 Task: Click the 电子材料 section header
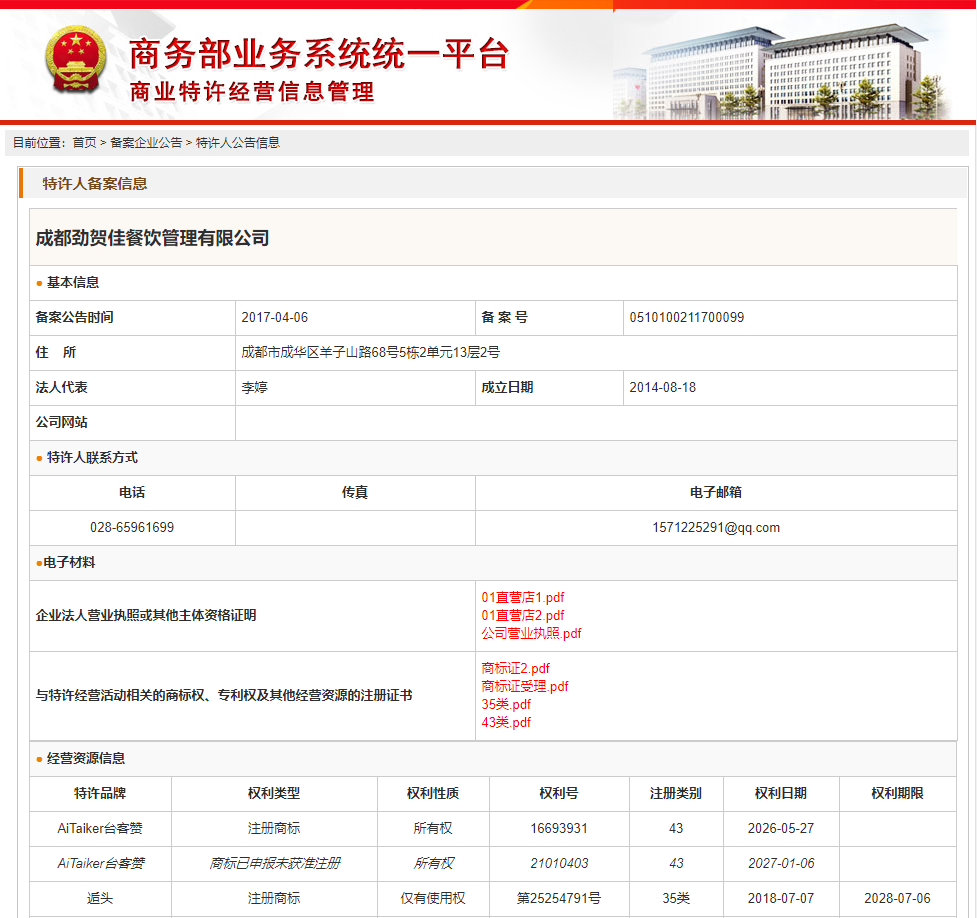coord(69,562)
